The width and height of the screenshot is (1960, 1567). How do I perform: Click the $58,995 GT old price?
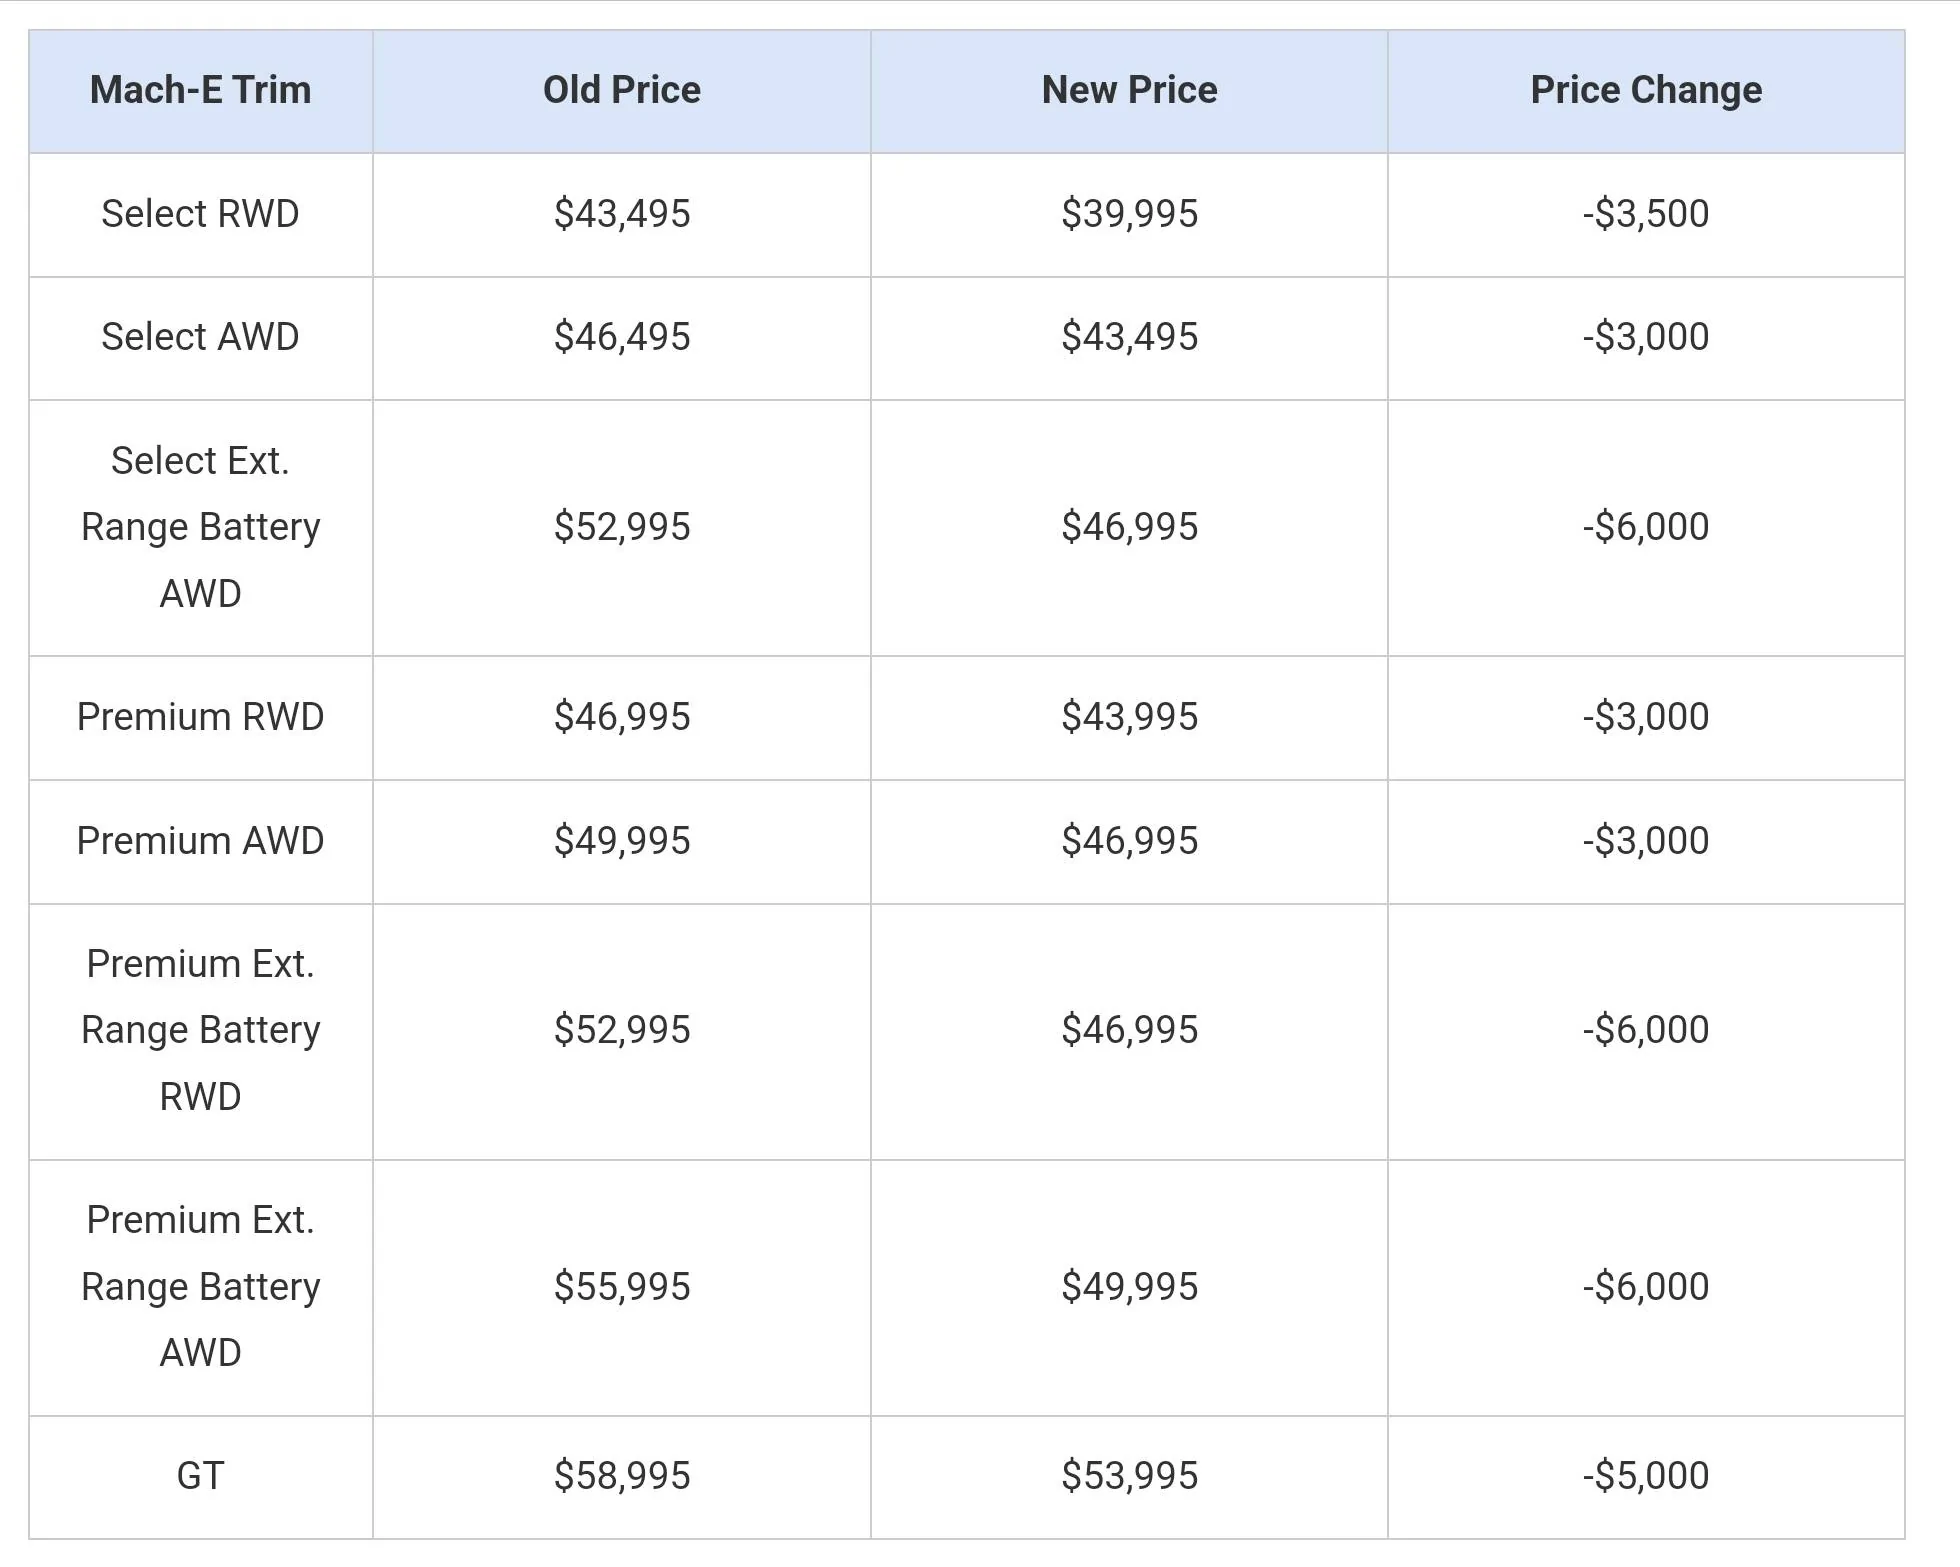click(622, 1476)
